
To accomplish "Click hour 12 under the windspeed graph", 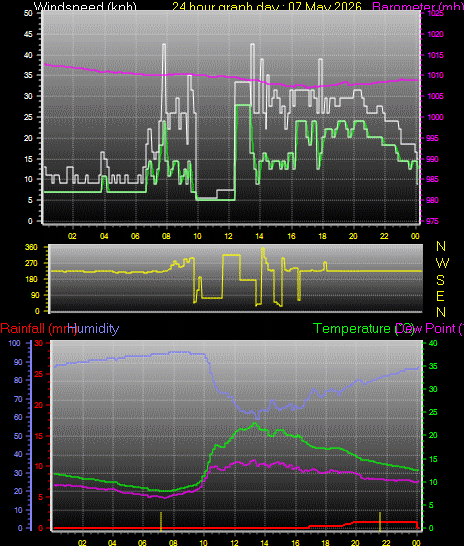I will coord(228,236).
